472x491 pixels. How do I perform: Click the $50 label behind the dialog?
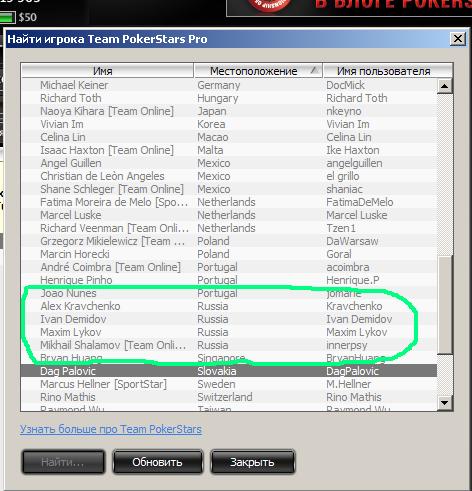click(x=27, y=17)
